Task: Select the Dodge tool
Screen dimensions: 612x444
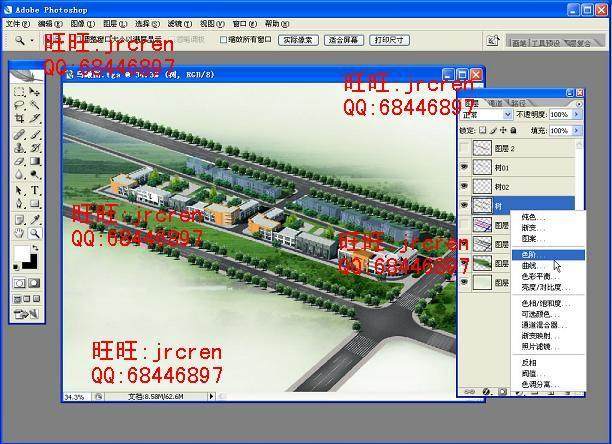Action: point(34,174)
